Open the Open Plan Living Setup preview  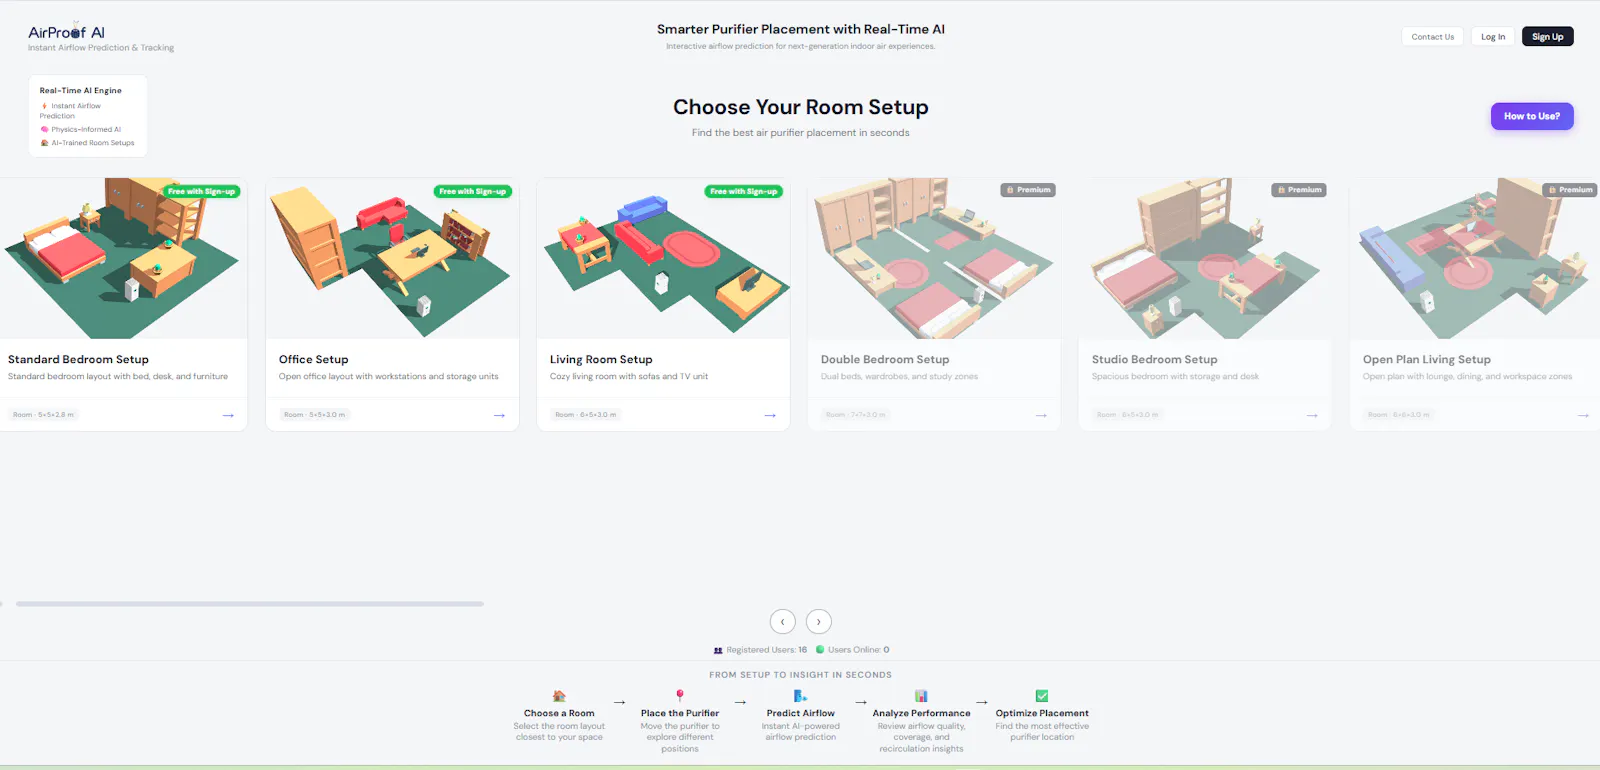tap(1475, 258)
